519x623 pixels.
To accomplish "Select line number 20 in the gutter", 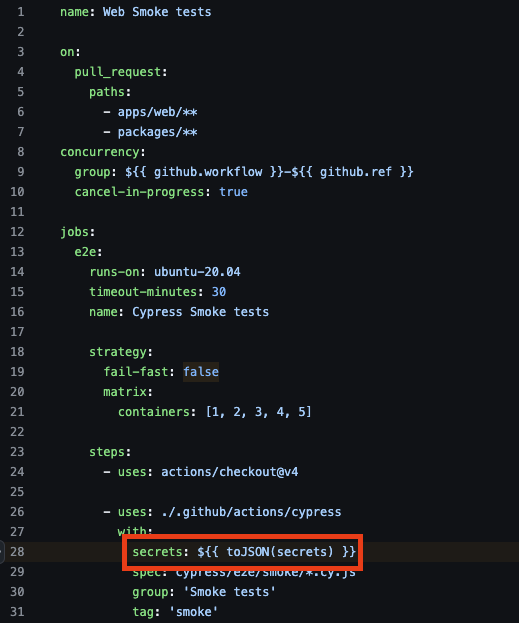I will (x=17, y=392).
